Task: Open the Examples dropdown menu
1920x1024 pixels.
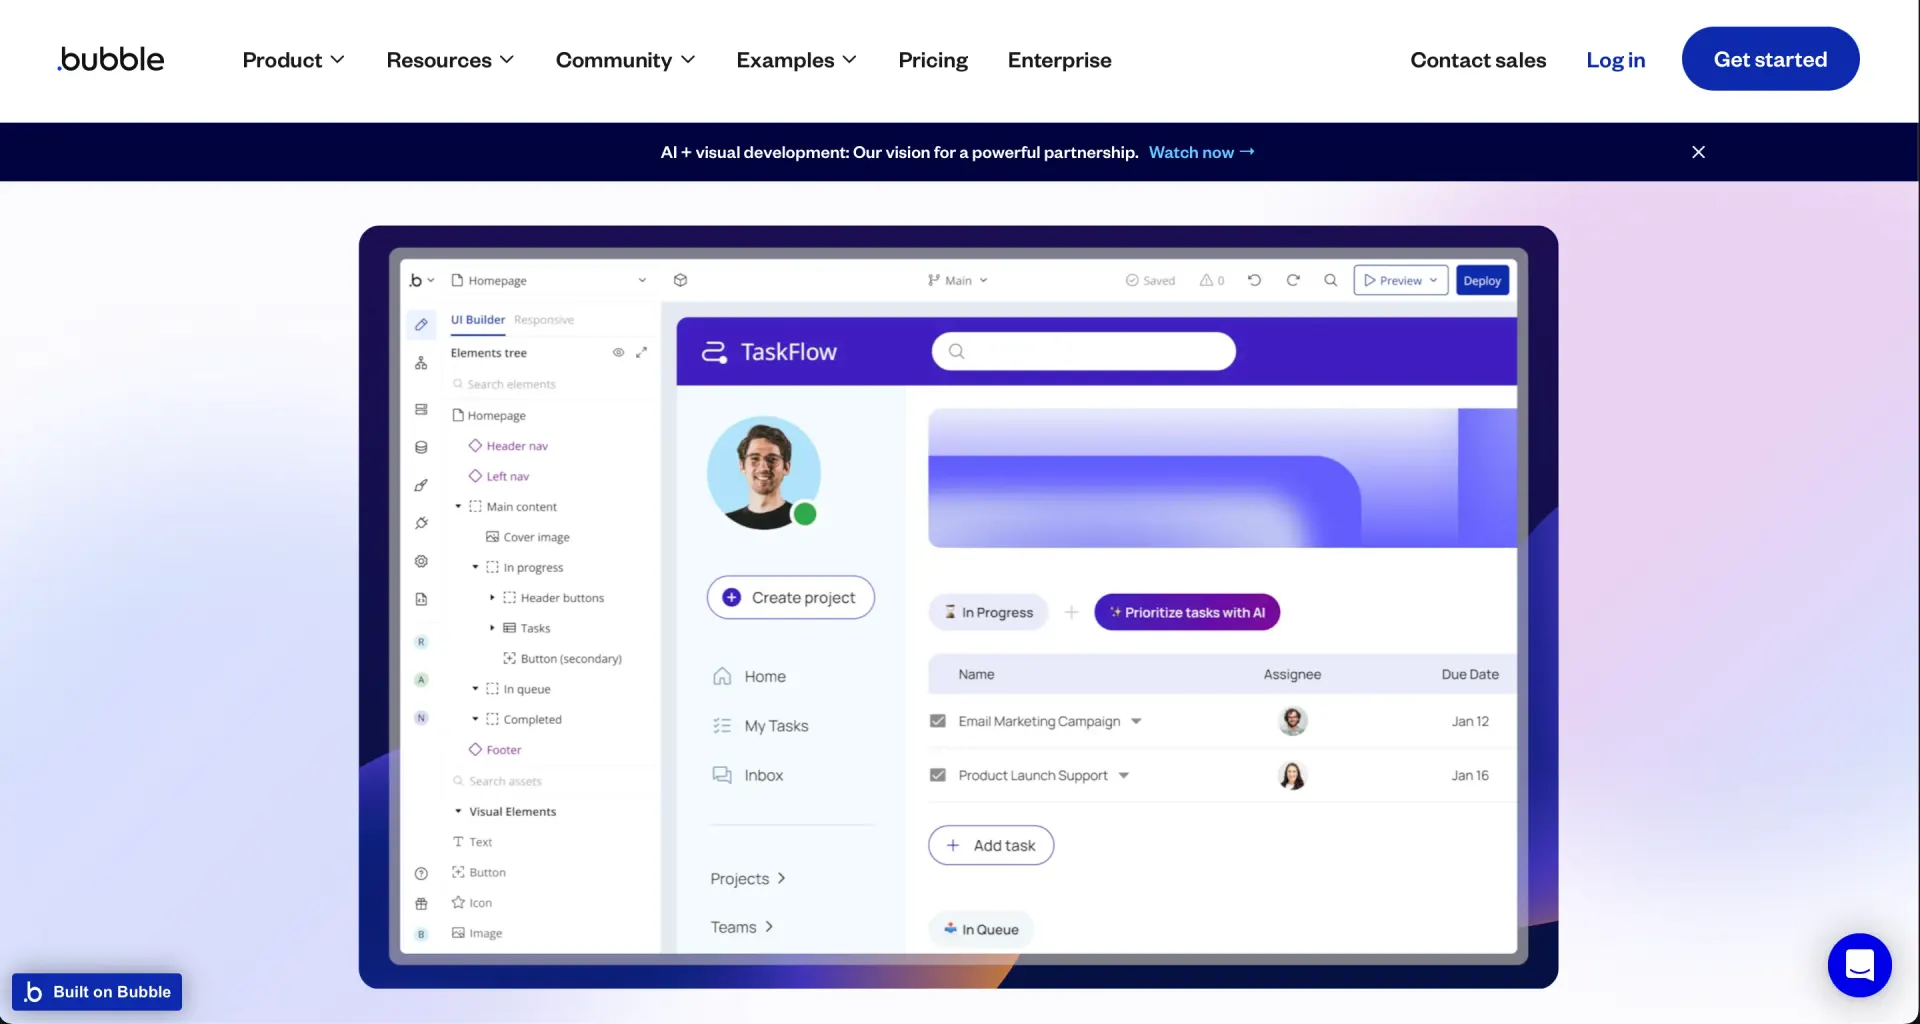Action: (796, 60)
